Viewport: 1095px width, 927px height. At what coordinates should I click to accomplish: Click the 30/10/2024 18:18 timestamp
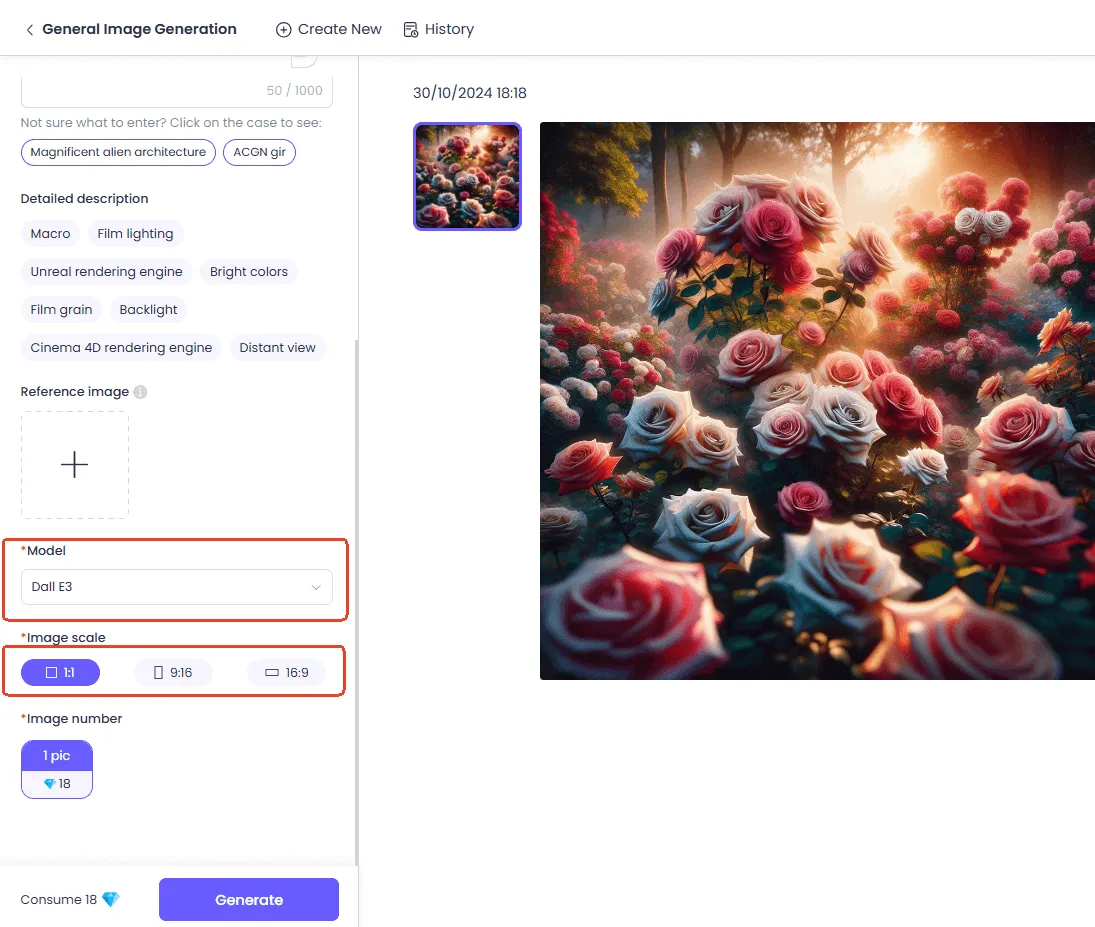tap(470, 93)
